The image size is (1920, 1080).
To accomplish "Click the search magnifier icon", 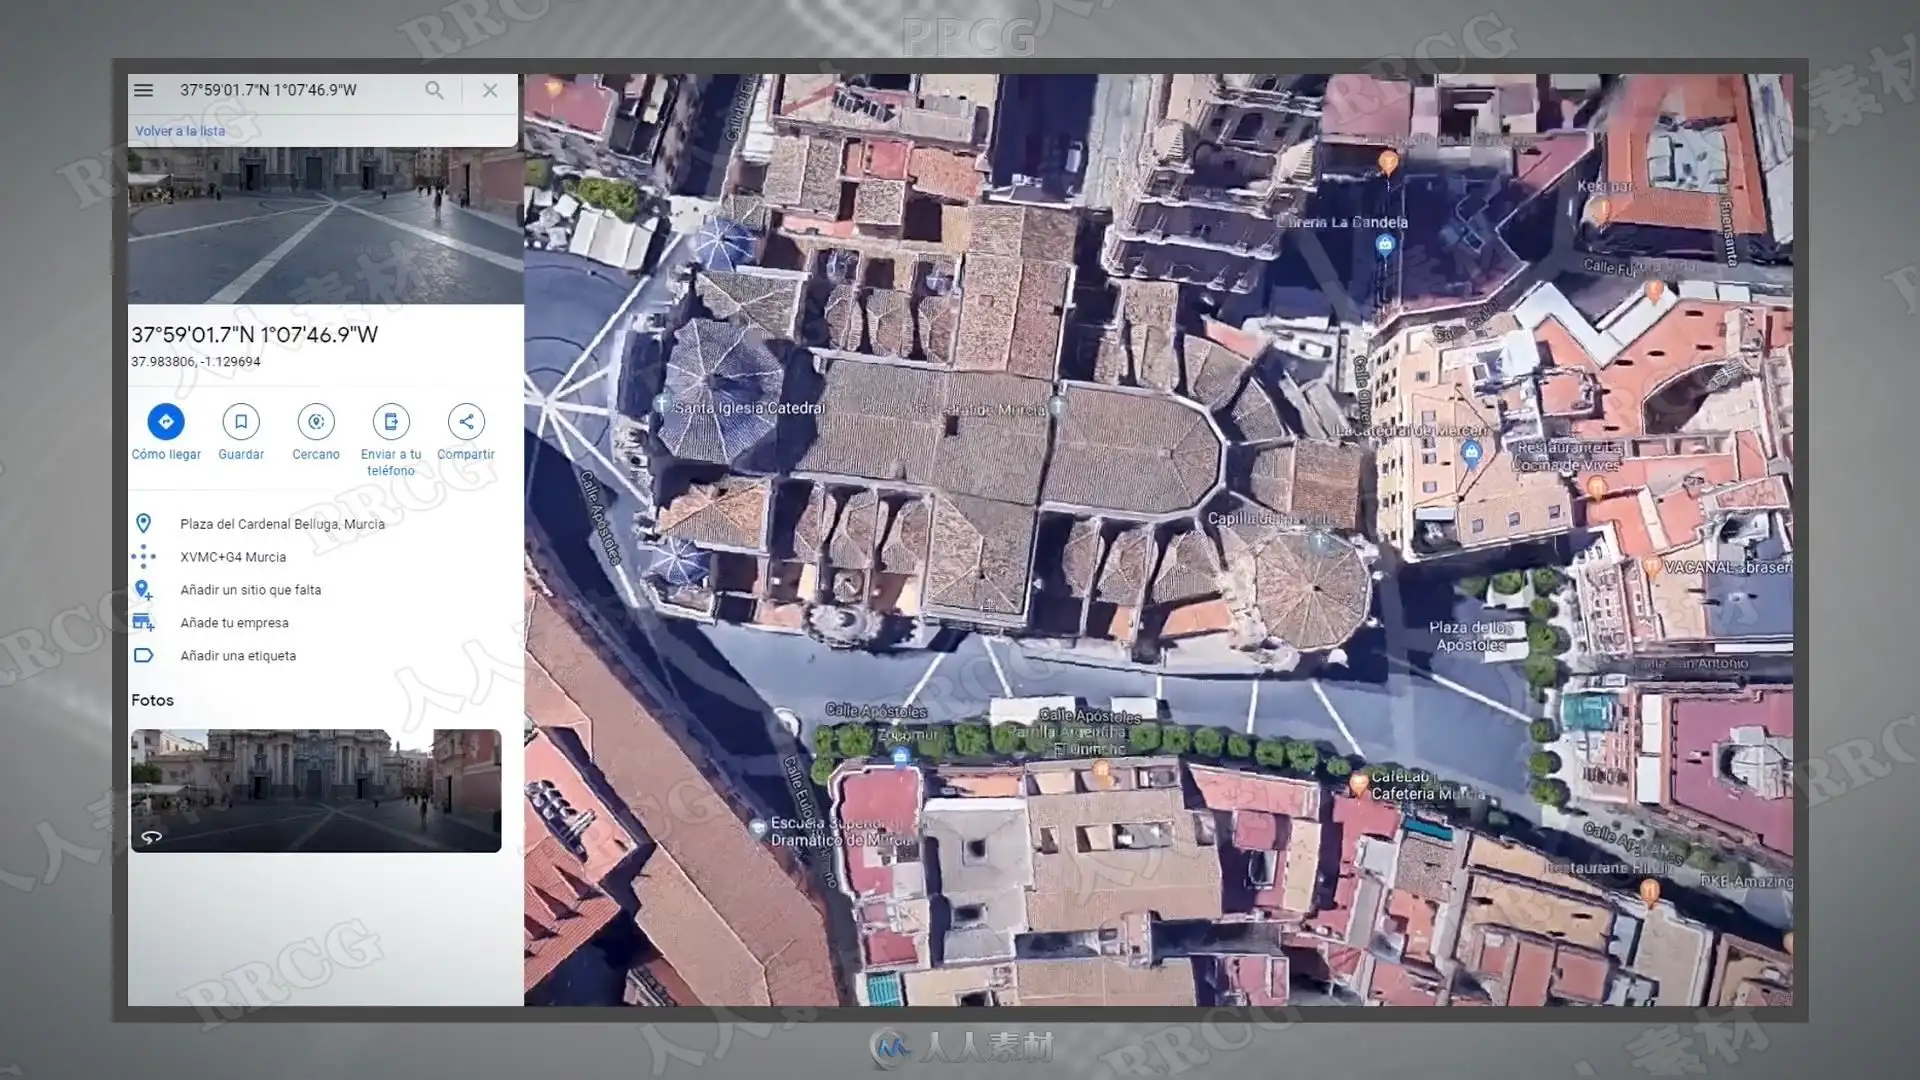I will click(x=434, y=90).
